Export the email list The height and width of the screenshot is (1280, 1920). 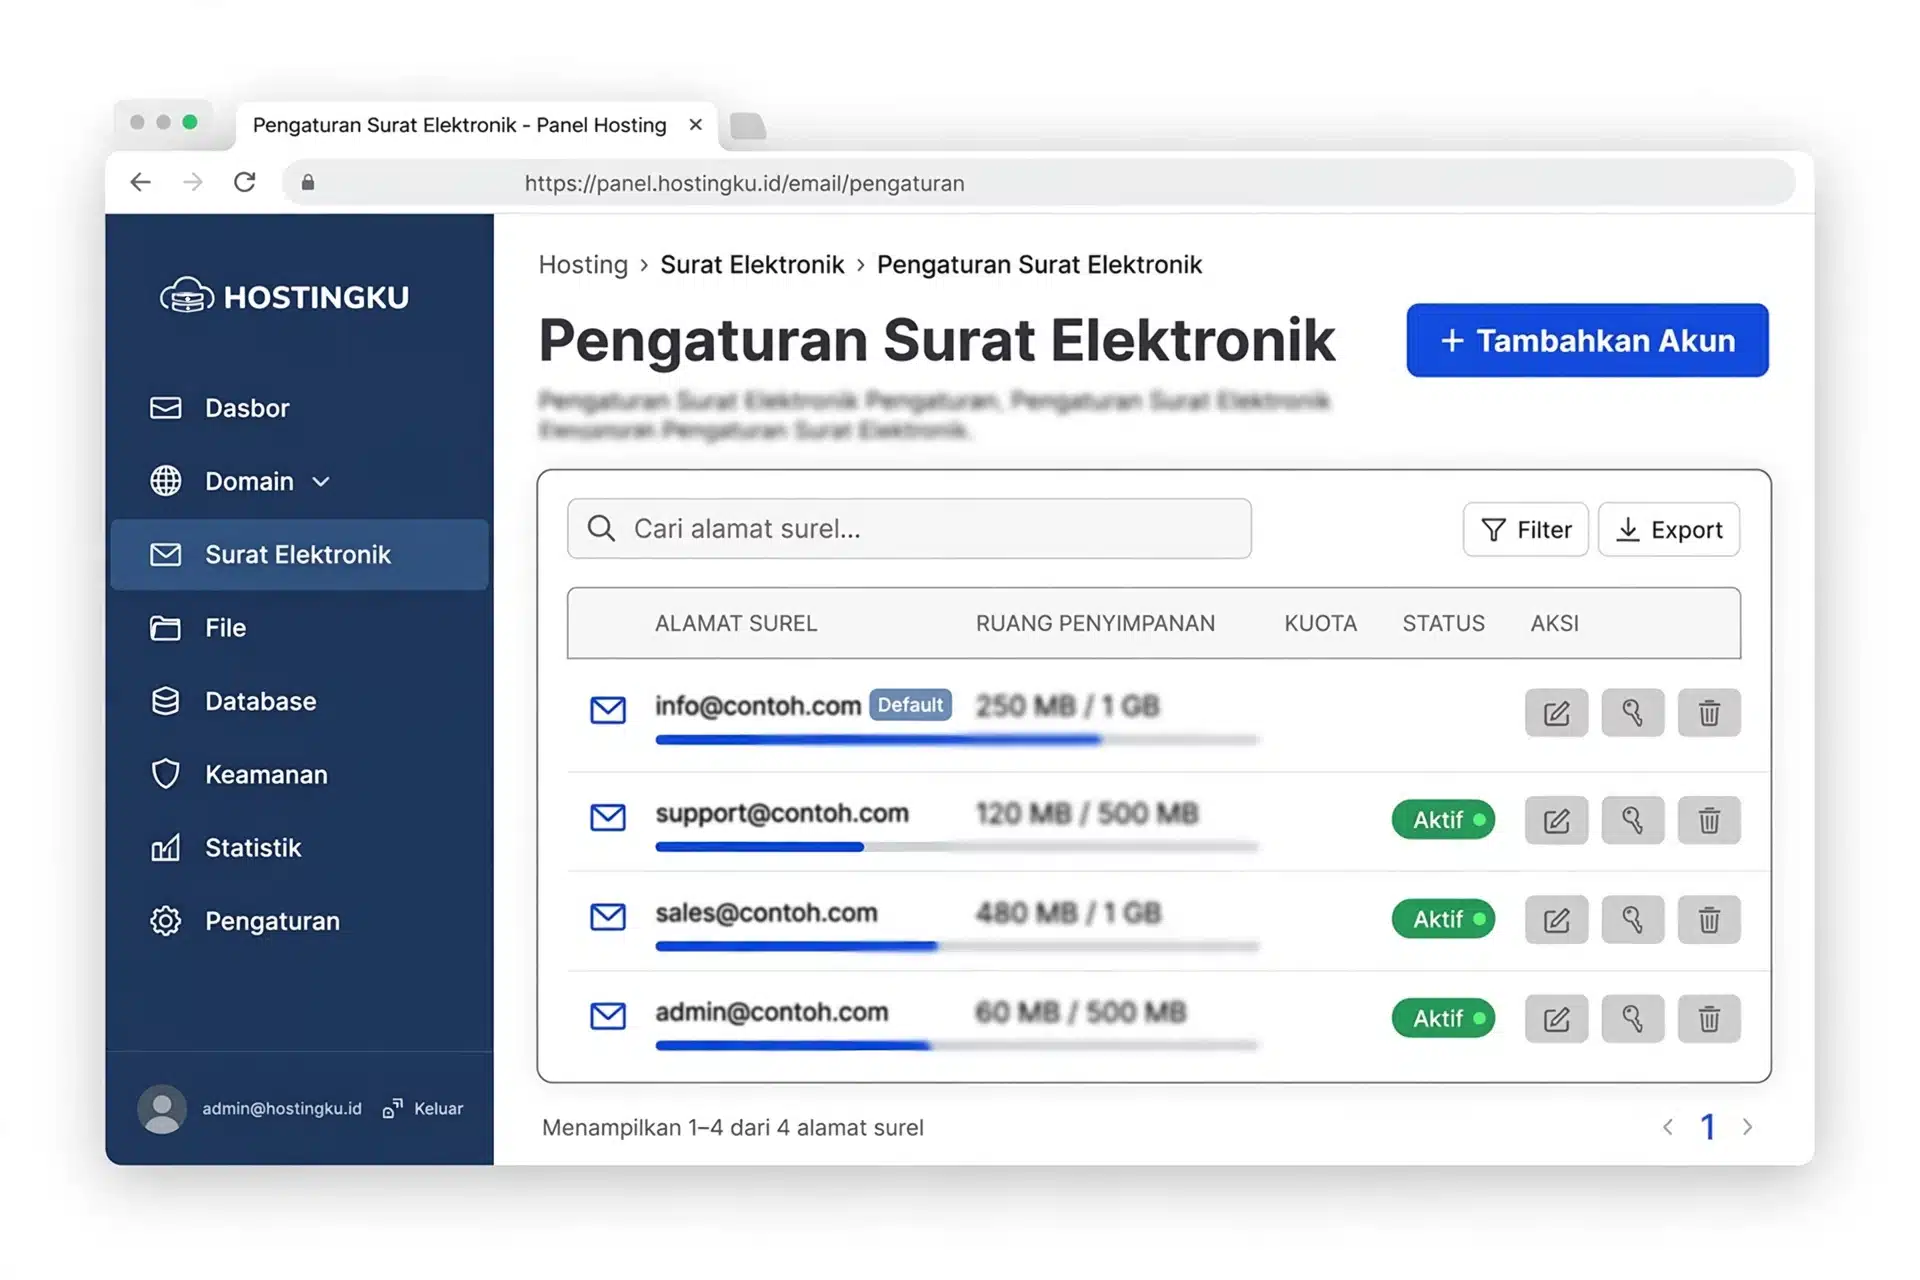point(1669,529)
